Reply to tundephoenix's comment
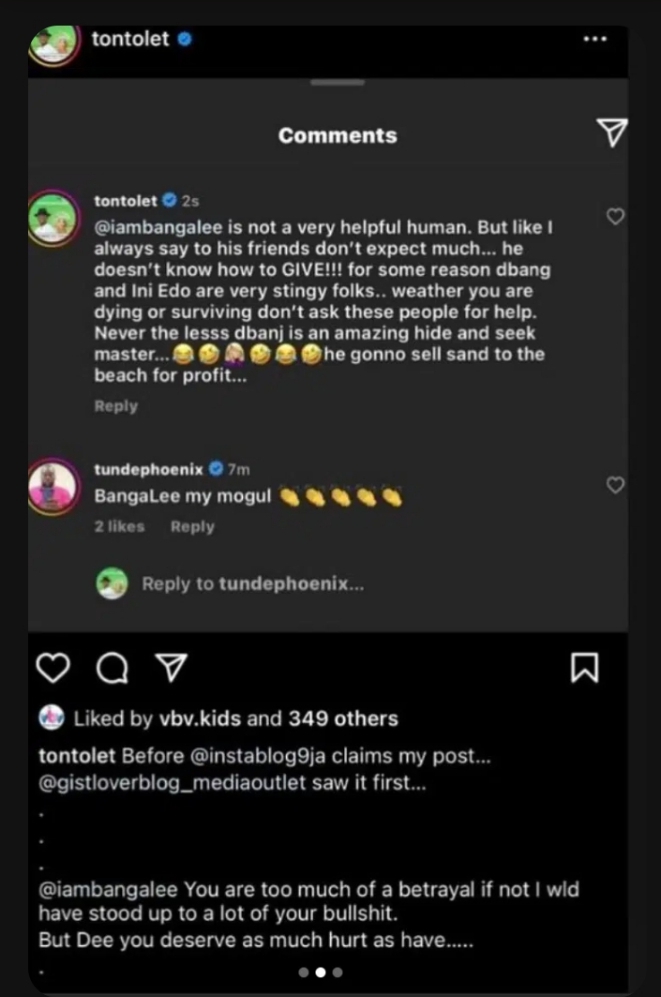The width and height of the screenshot is (661, 997). click(192, 527)
